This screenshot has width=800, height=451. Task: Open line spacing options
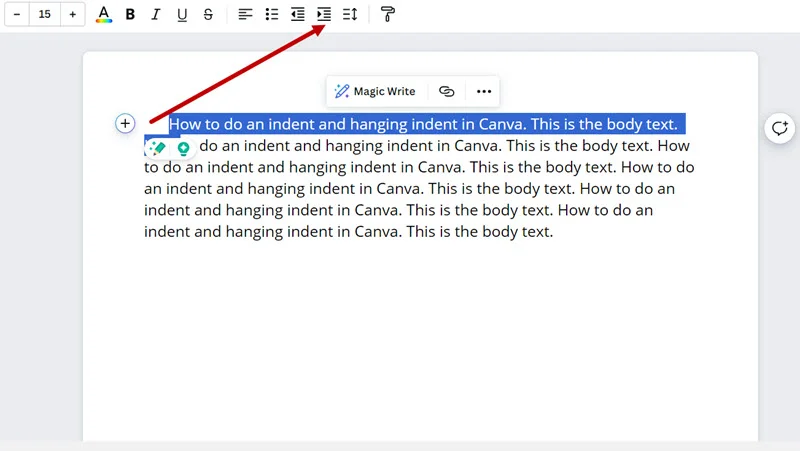tap(350, 14)
